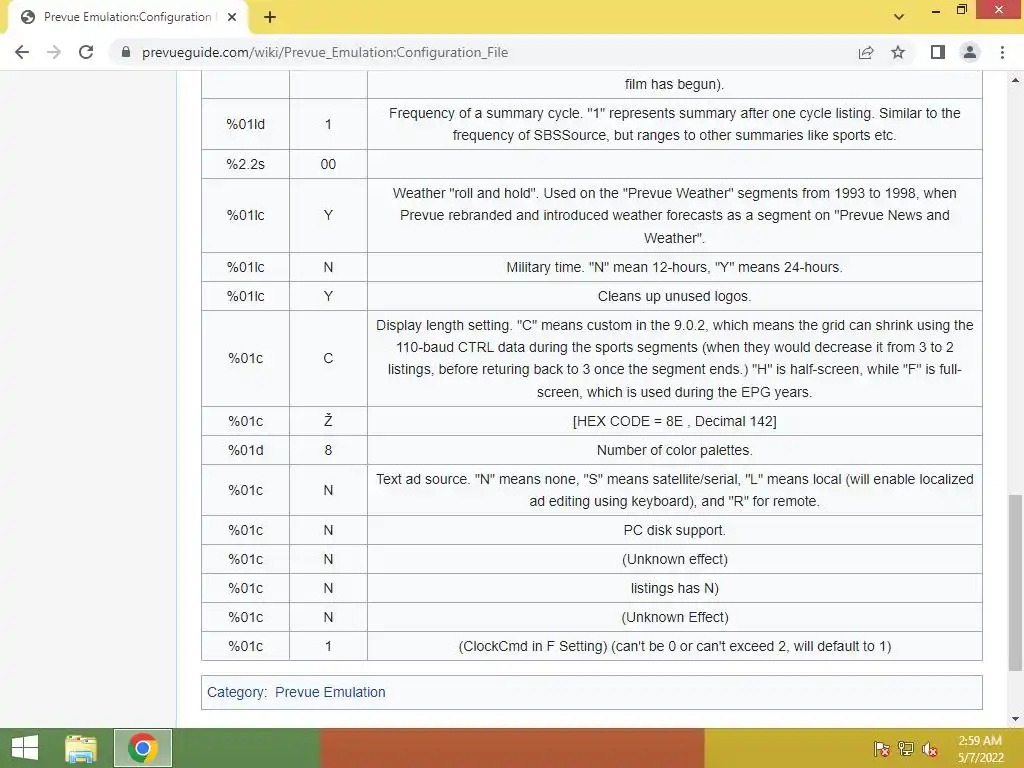Click the summary cycle frequency description
Screen dimensions: 1024x768
[675, 124]
